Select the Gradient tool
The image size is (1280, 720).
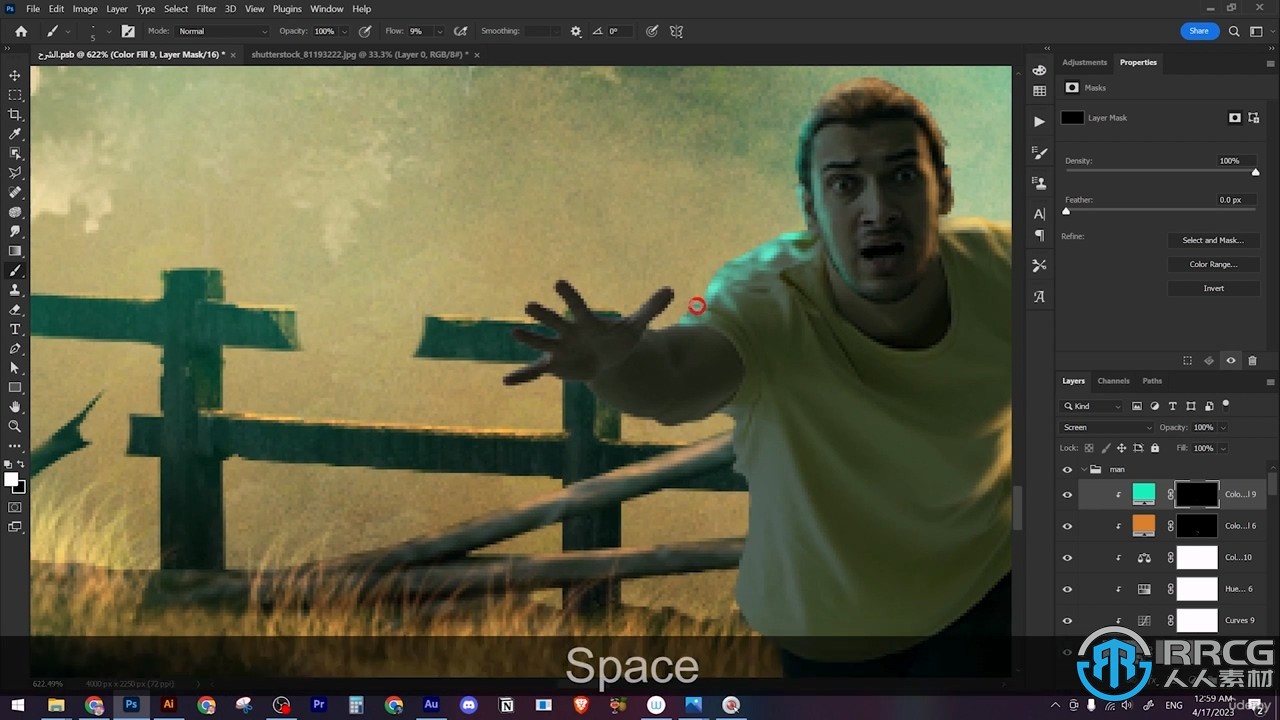pyautogui.click(x=15, y=251)
